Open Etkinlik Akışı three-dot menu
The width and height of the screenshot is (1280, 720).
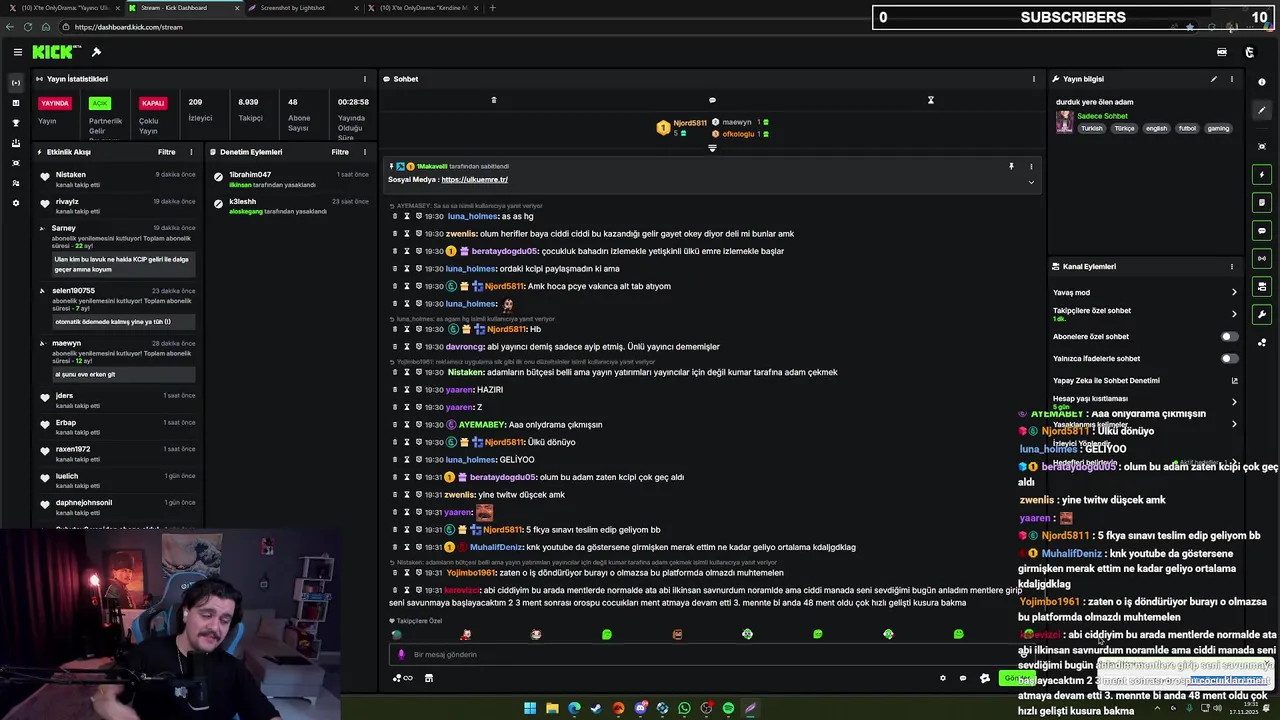191,152
